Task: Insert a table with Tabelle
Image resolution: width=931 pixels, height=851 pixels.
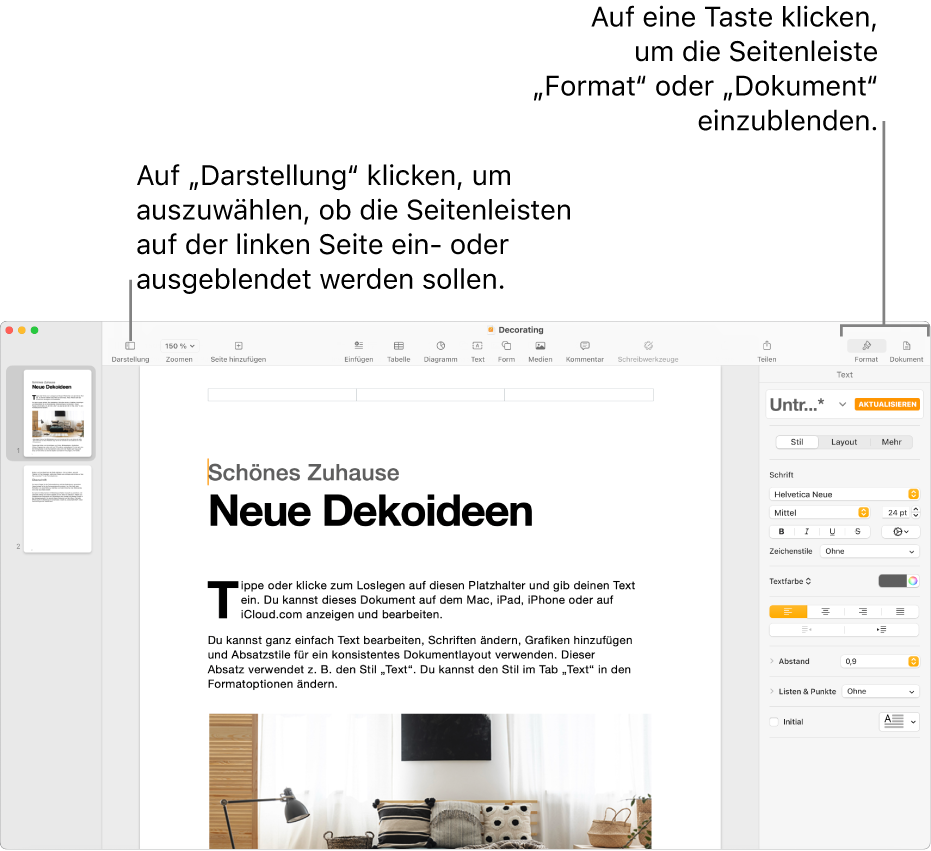Action: tap(398, 346)
